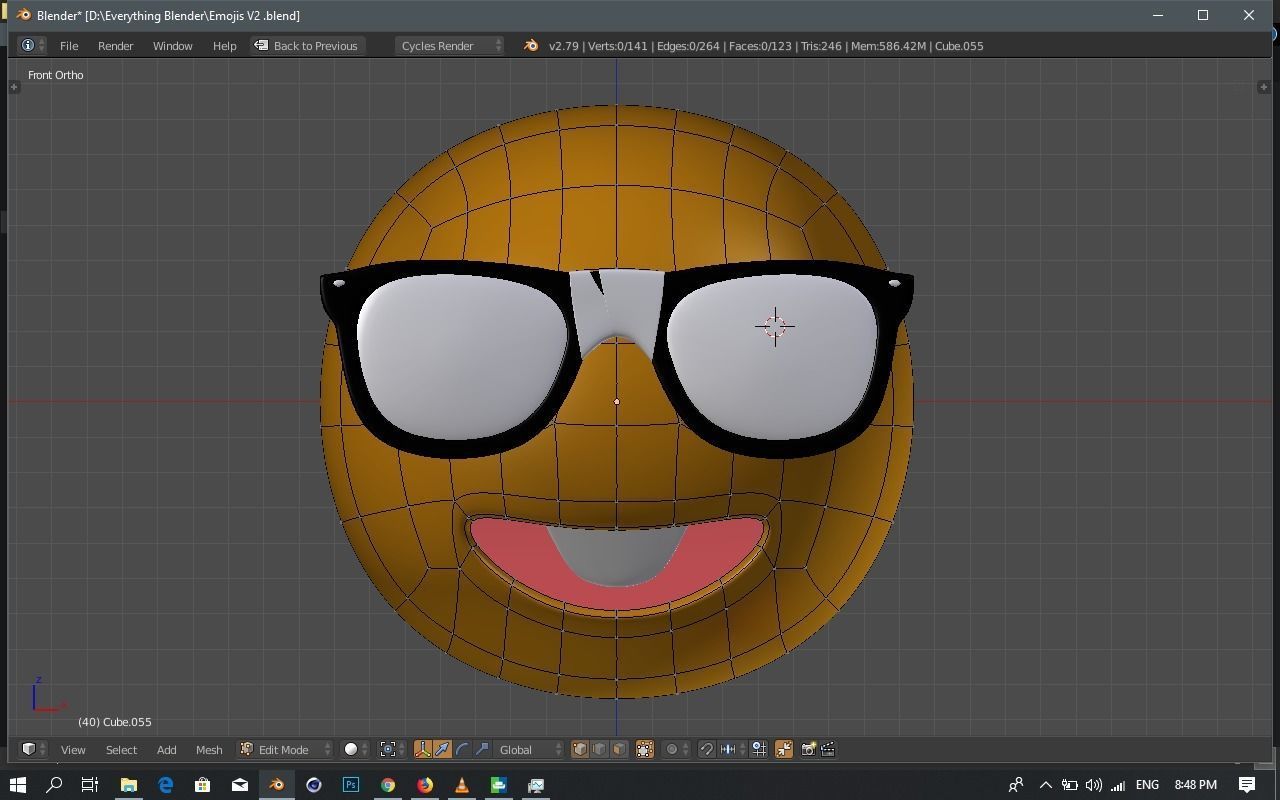Enable the rotate manipulator arc
Screen dimensions: 1280x800
pyautogui.click(x=462, y=749)
